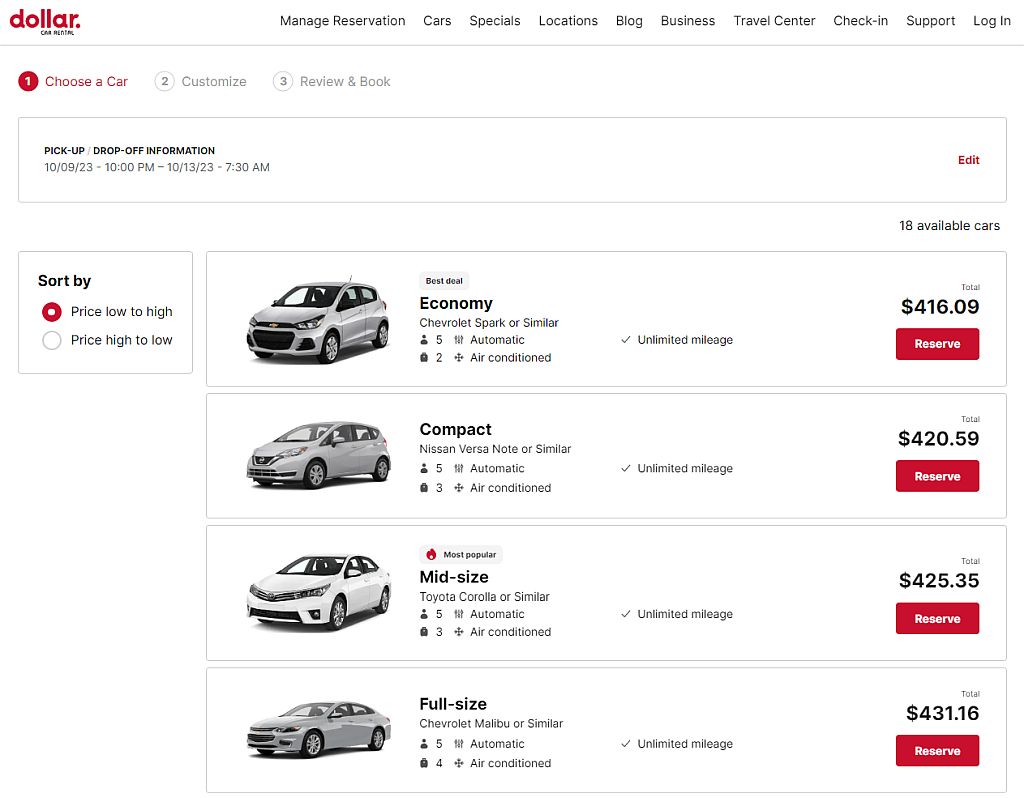Click step 2 Customize indicator
Viewport: 1024px width, 798px height.
pos(164,81)
